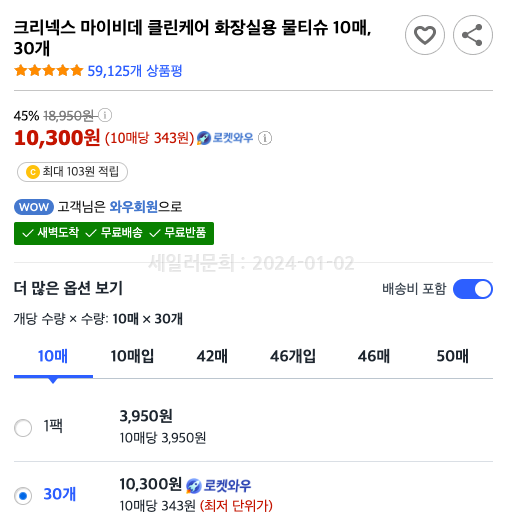Screen dimensions: 506x525
Task: Choose the 46매 tab
Action: (373, 356)
